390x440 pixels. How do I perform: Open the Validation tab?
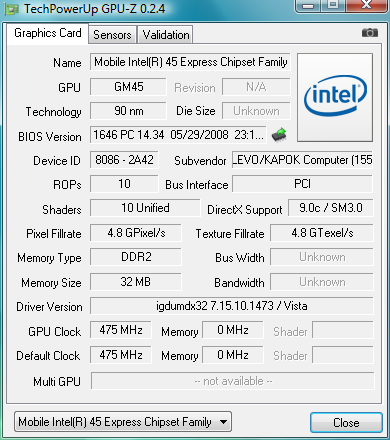click(x=166, y=35)
